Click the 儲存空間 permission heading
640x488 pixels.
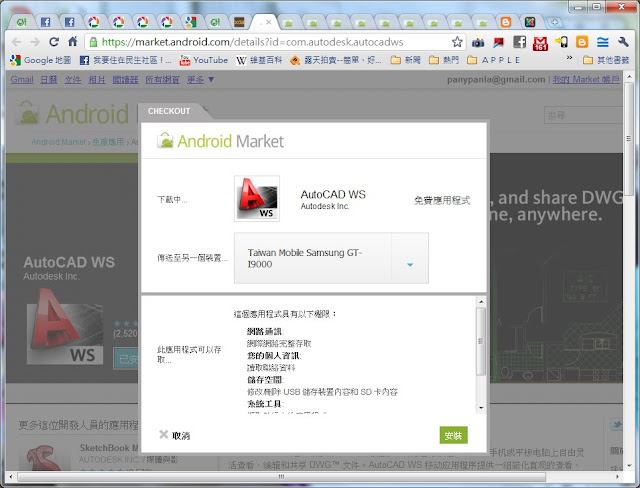coord(265,380)
